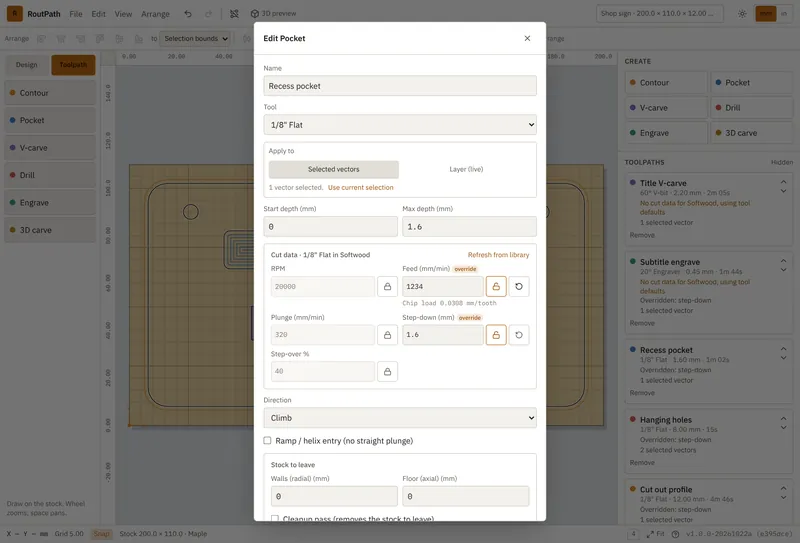Viewport: 800px width, 543px height.
Task: Create a Pocket toolpath from CREATE panel
Action: [752, 82]
